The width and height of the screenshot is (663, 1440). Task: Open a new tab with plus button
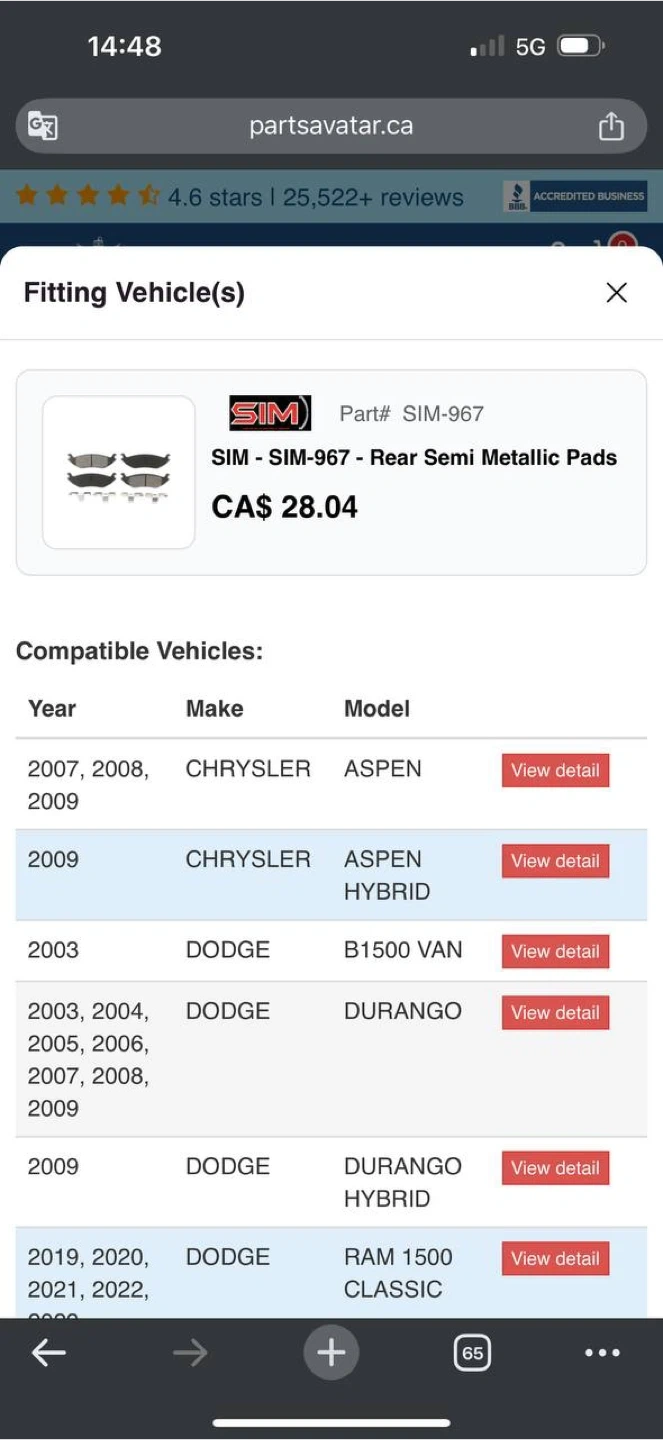click(331, 1353)
